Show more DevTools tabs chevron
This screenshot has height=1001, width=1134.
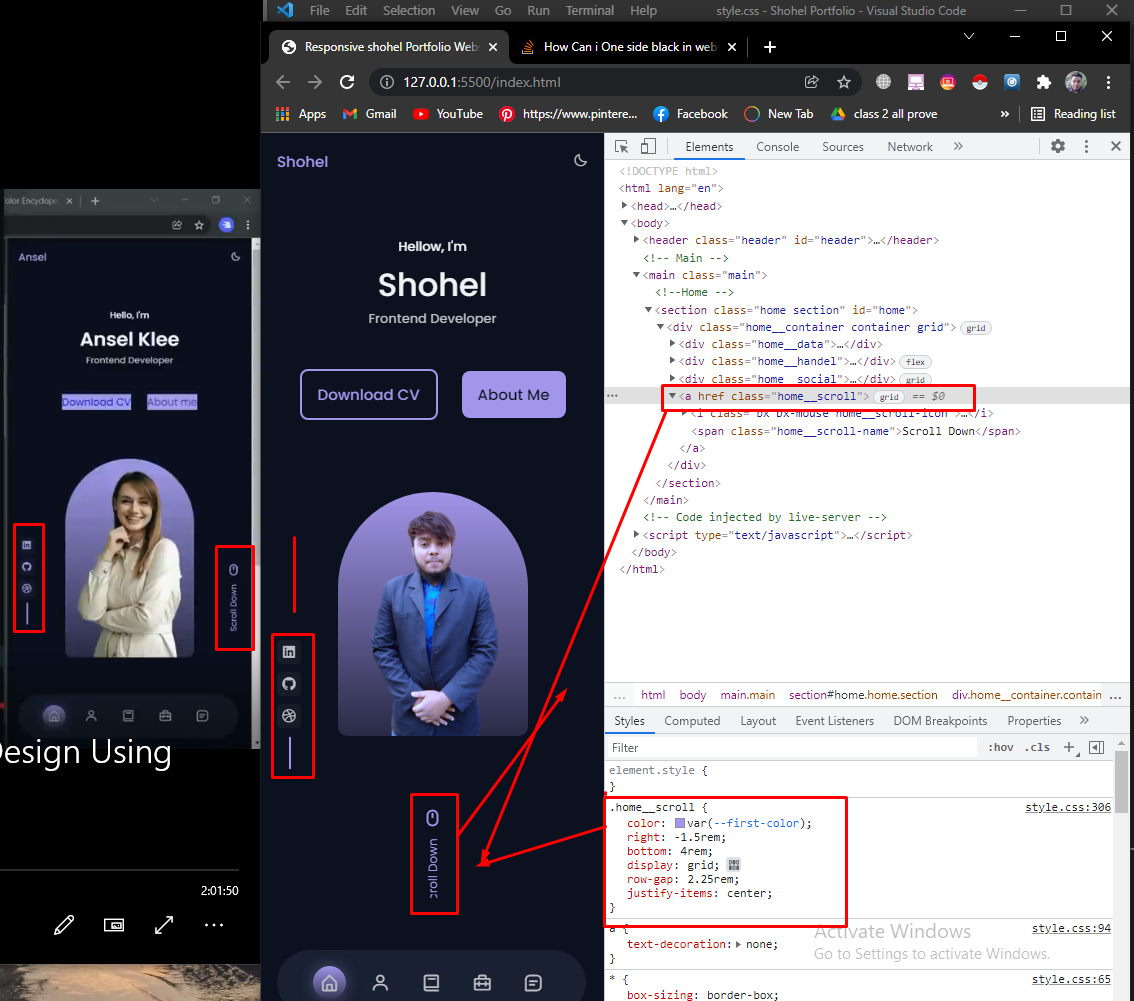coord(958,146)
